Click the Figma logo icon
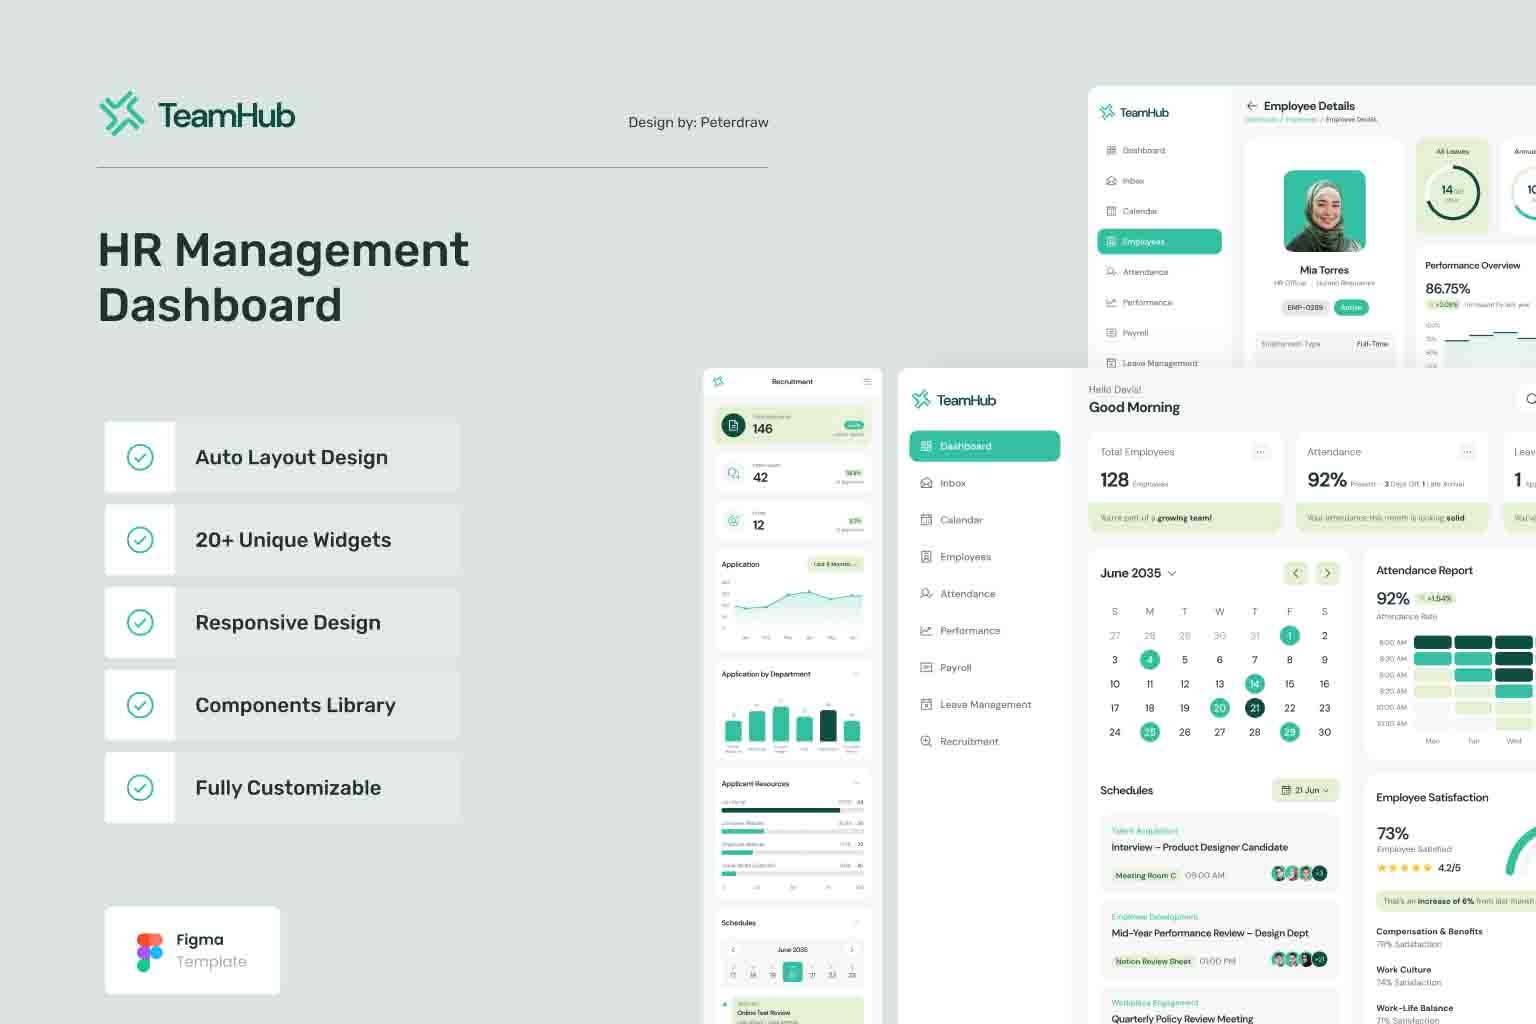This screenshot has width=1536, height=1024. click(149, 952)
